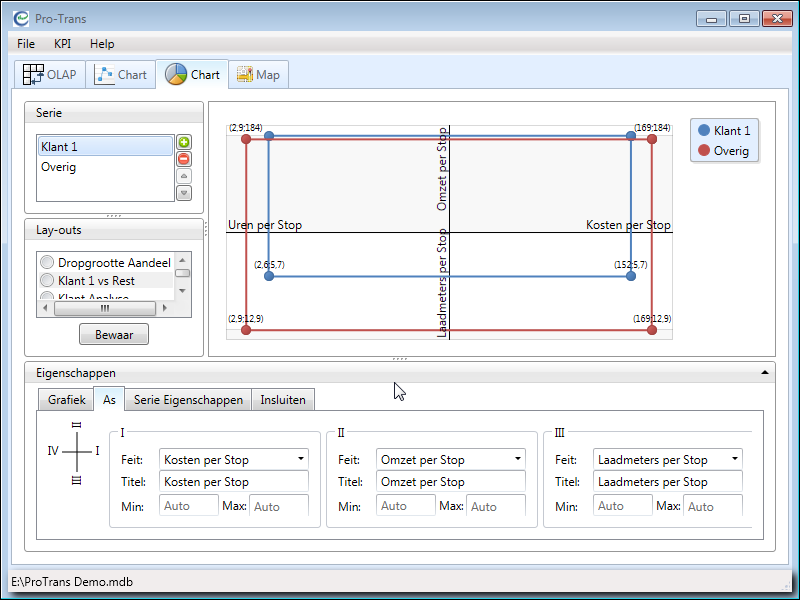The image size is (800, 600).
Task: Click the red remove series icon
Action: click(183, 159)
